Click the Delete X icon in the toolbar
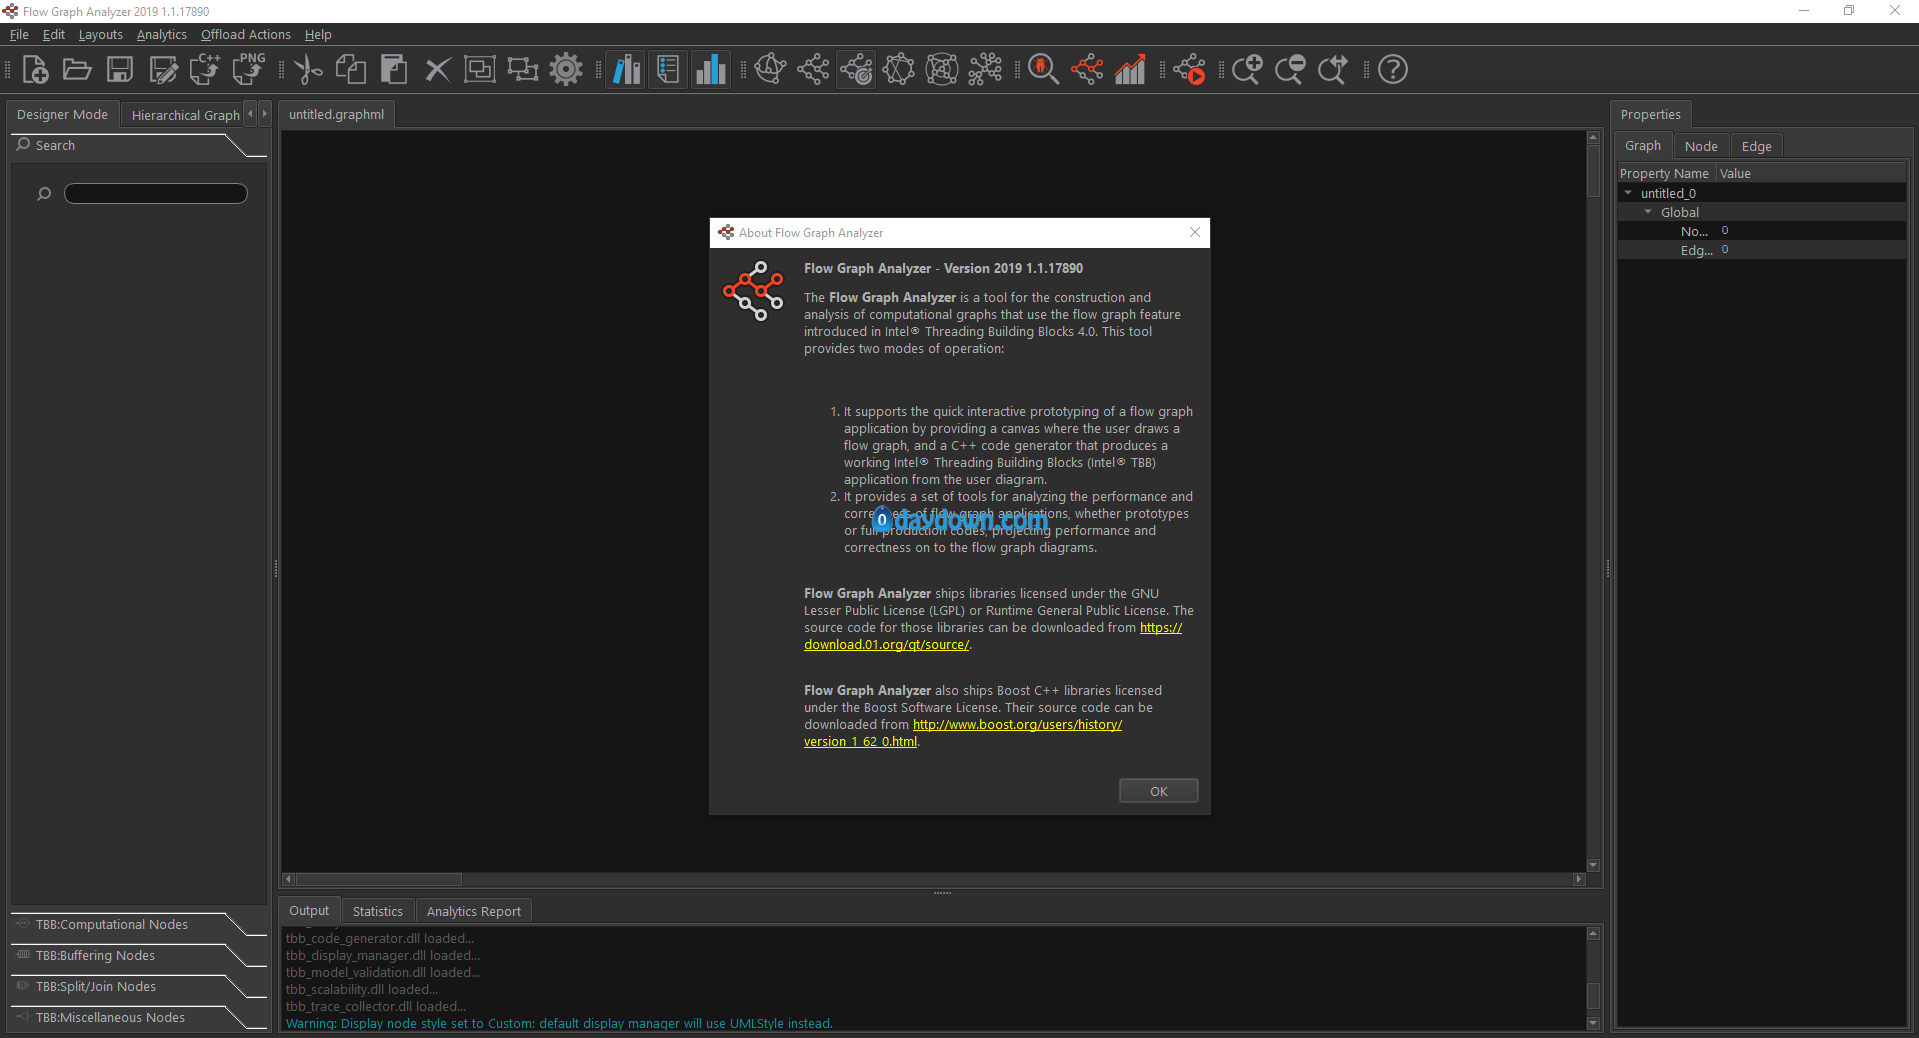 (437, 70)
